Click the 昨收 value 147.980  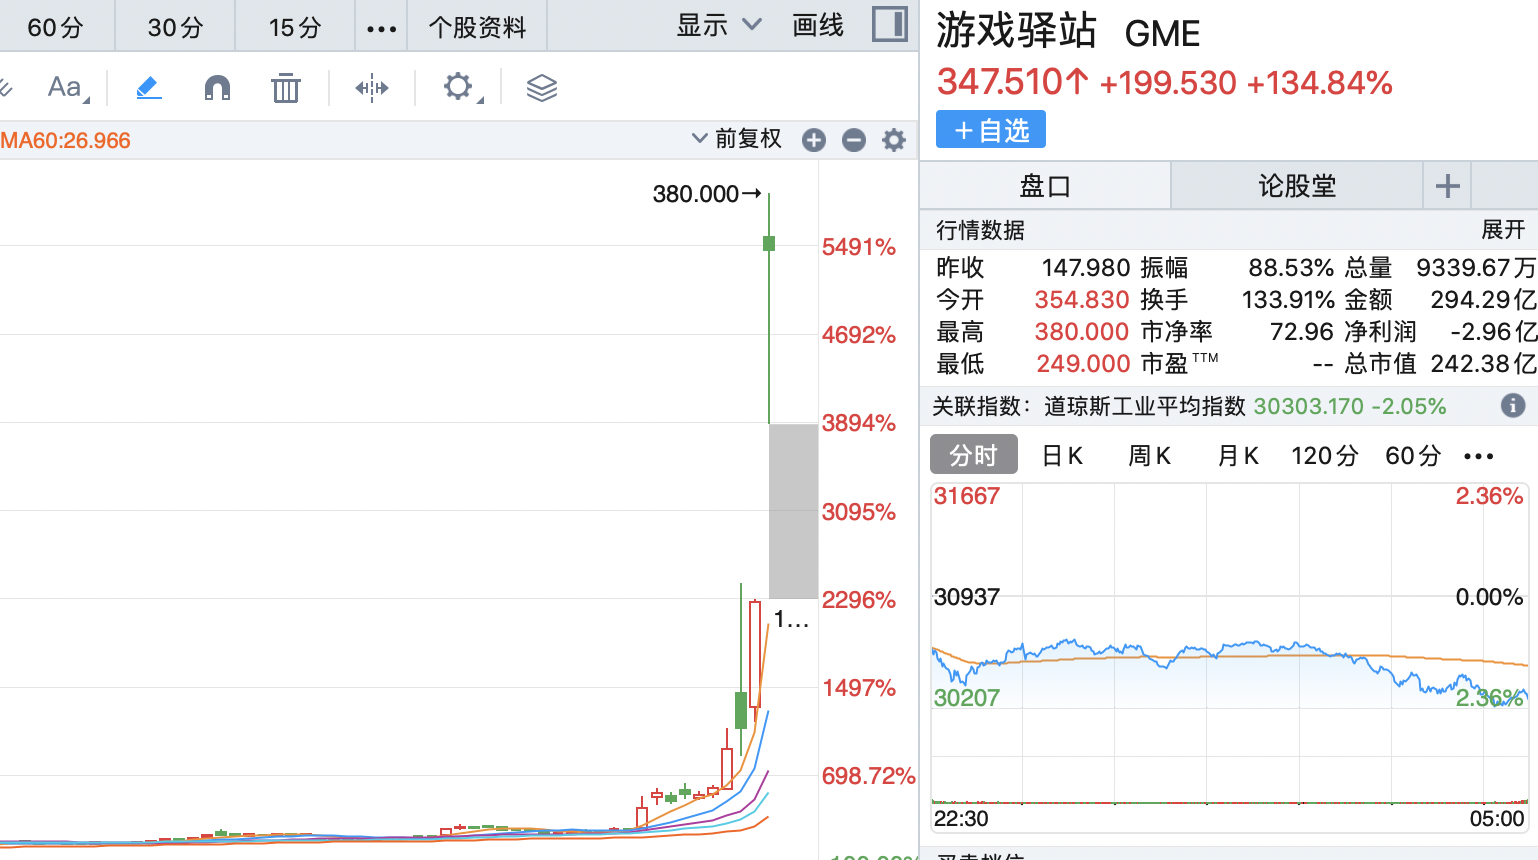[1085, 267]
